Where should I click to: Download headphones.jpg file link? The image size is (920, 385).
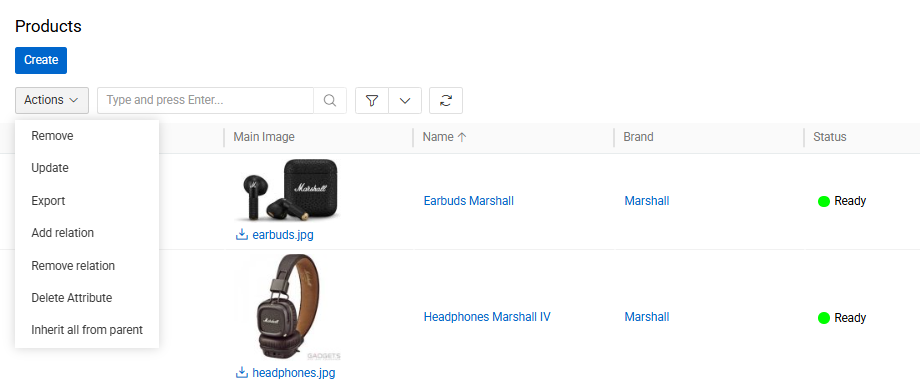tap(293, 373)
